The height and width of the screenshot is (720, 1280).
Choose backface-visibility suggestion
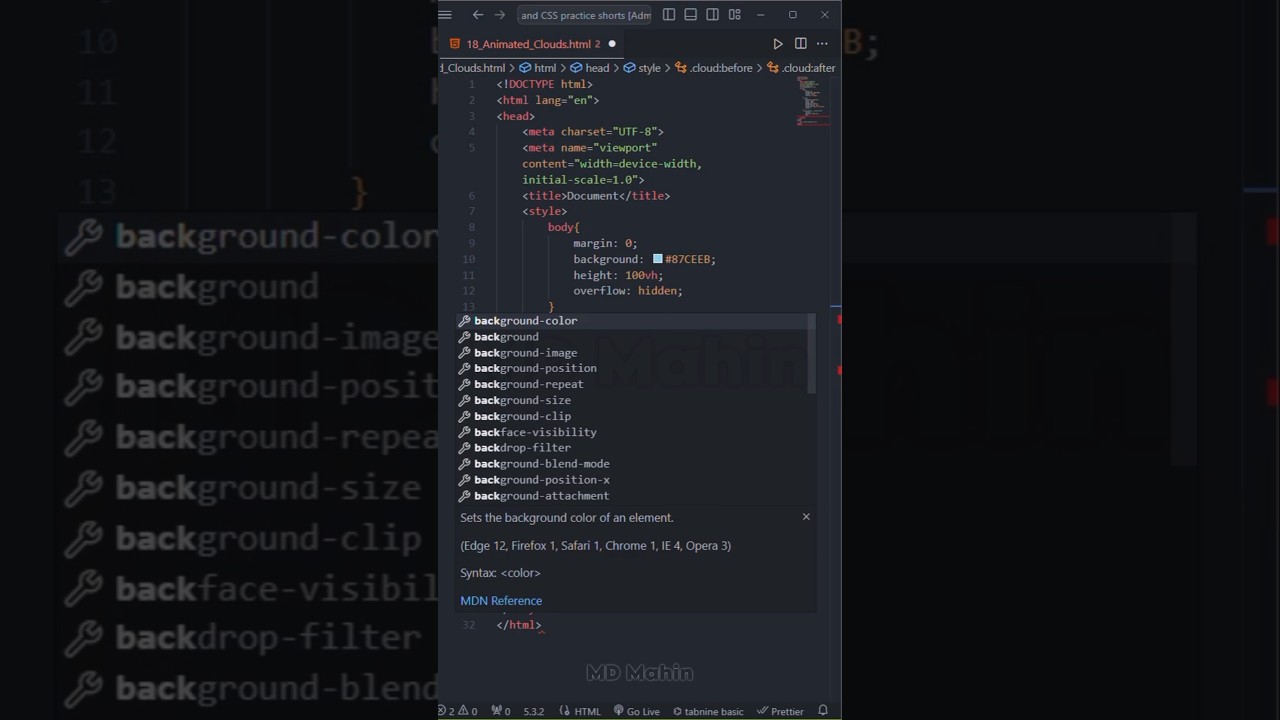(635, 432)
